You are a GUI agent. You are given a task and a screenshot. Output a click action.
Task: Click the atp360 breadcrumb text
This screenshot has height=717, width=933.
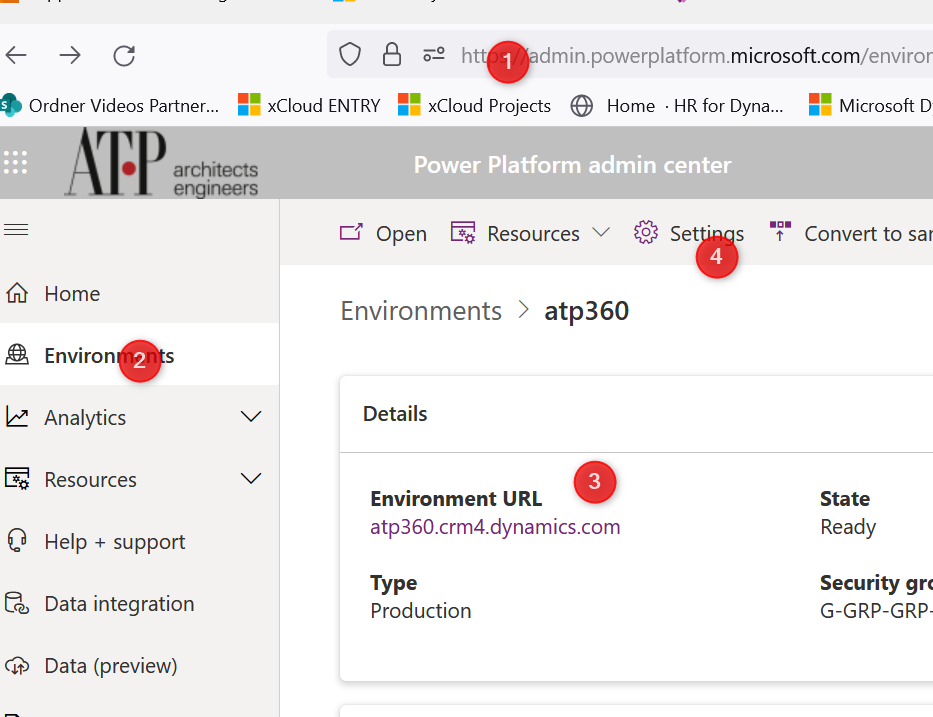coord(587,311)
